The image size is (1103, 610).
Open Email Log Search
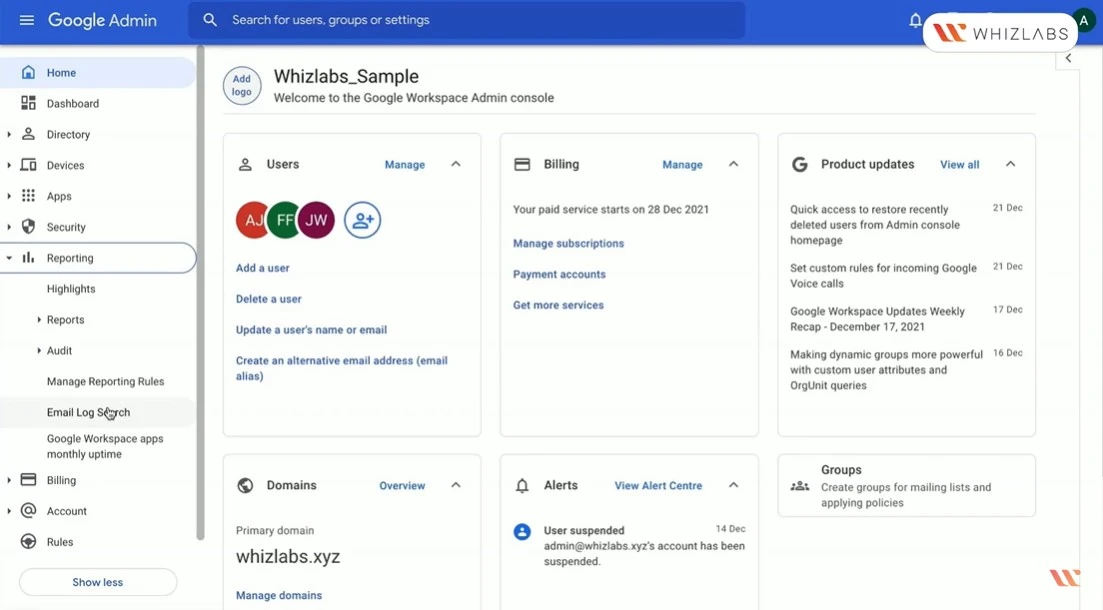pyautogui.click(x=89, y=412)
